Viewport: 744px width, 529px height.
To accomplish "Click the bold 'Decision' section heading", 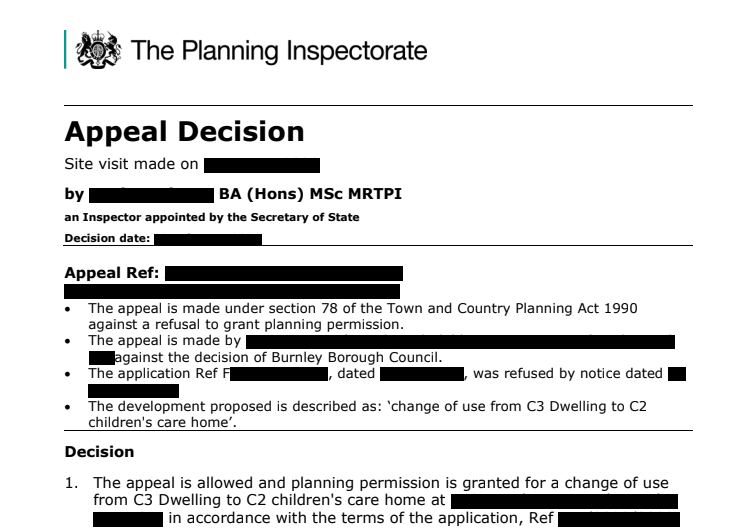I will [98, 452].
